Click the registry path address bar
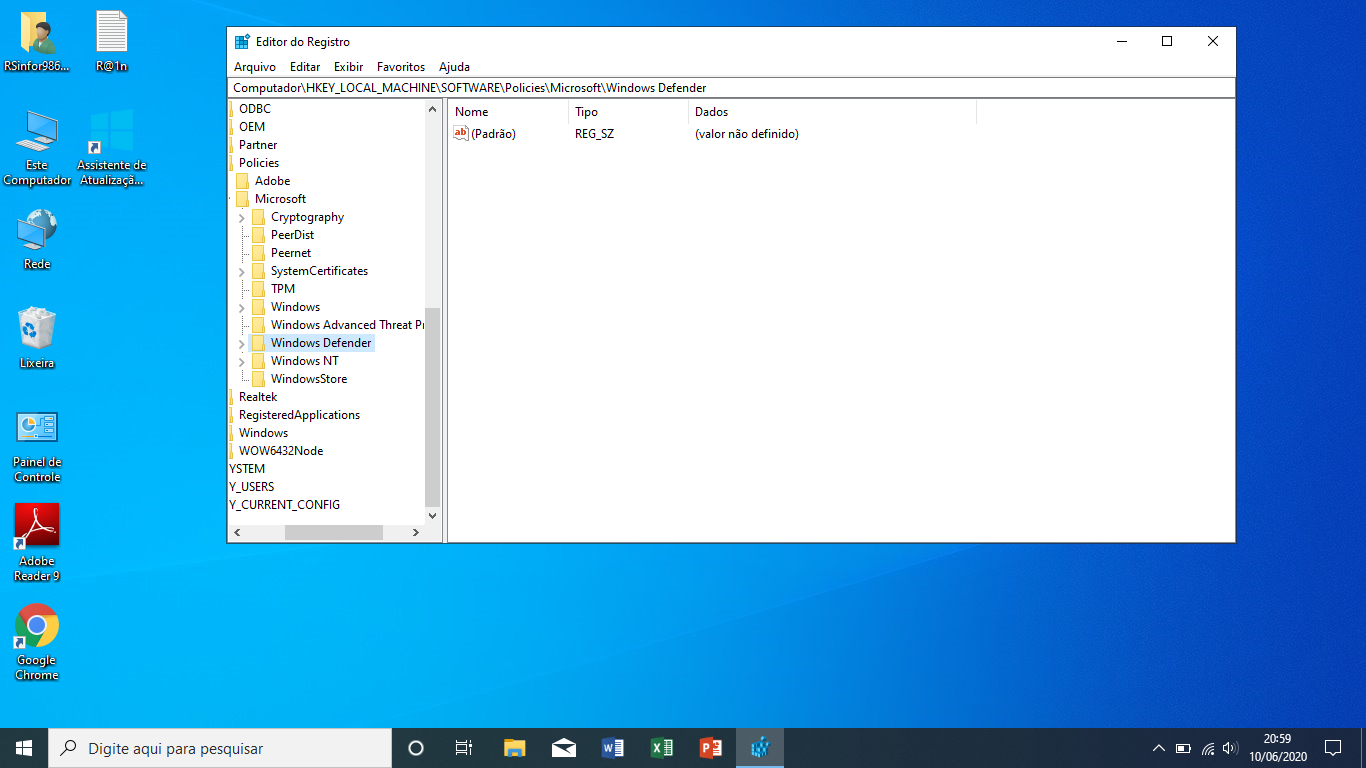1366x768 pixels. click(731, 88)
